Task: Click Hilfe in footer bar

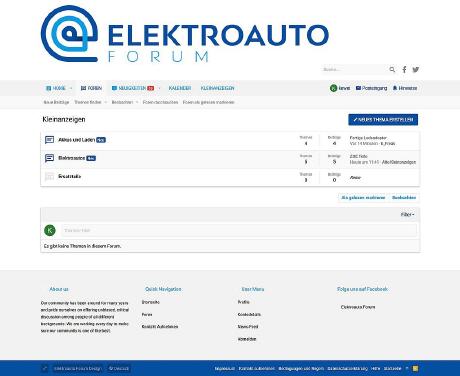Action: (x=375, y=368)
